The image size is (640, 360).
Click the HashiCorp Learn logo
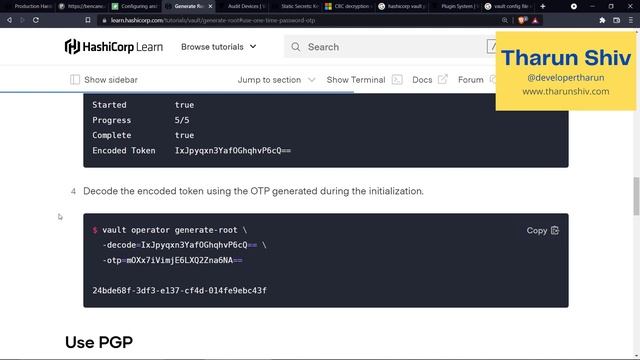tap(113, 47)
